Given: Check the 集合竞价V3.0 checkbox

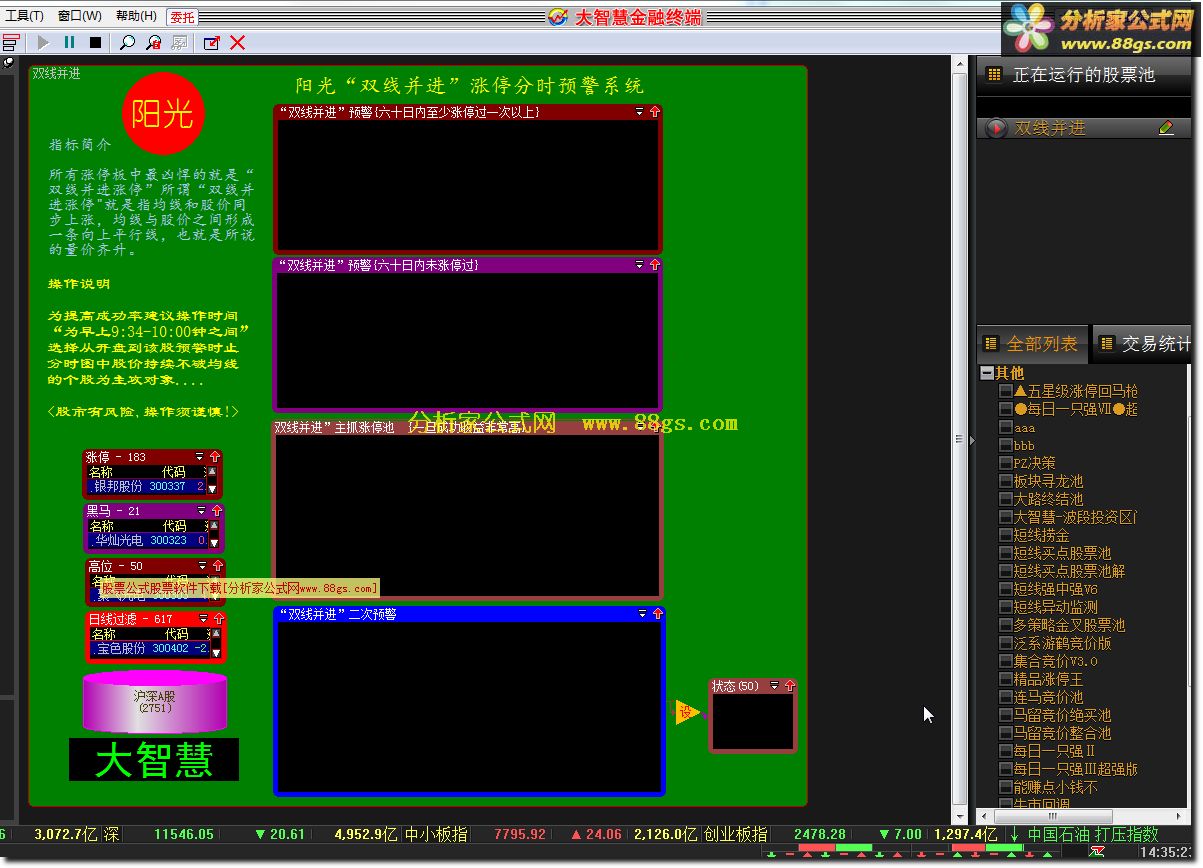Looking at the screenshot, I should pyautogui.click(x=1006, y=661).
